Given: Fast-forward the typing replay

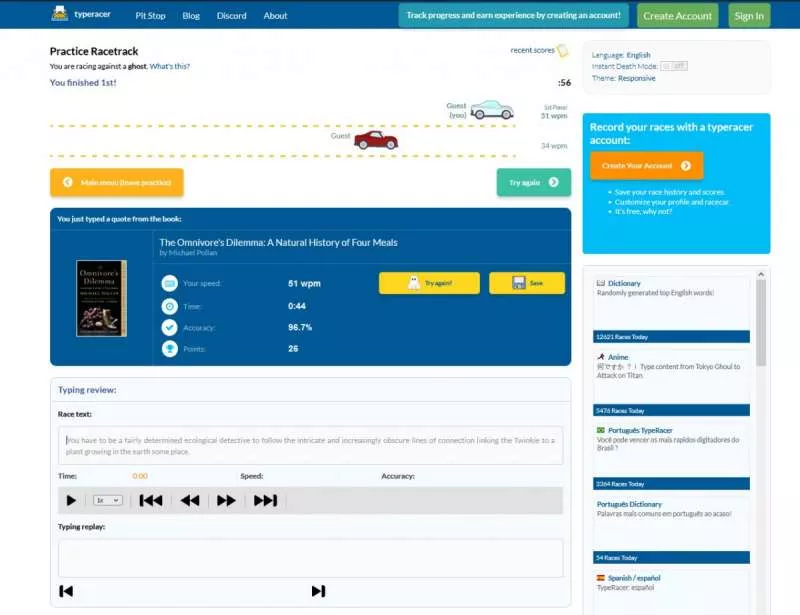Looking at the screenshot, I should (x=226, y=499).
